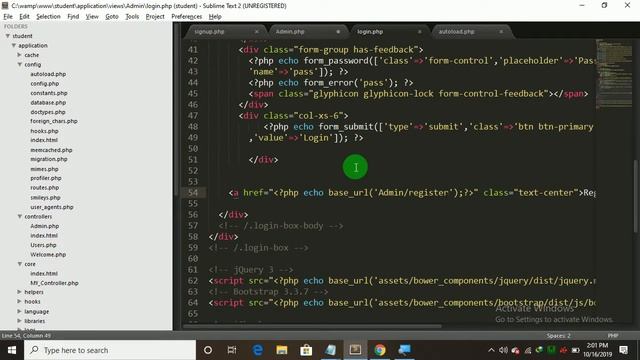Open File Explorer from the taskbar

(282, 350)
